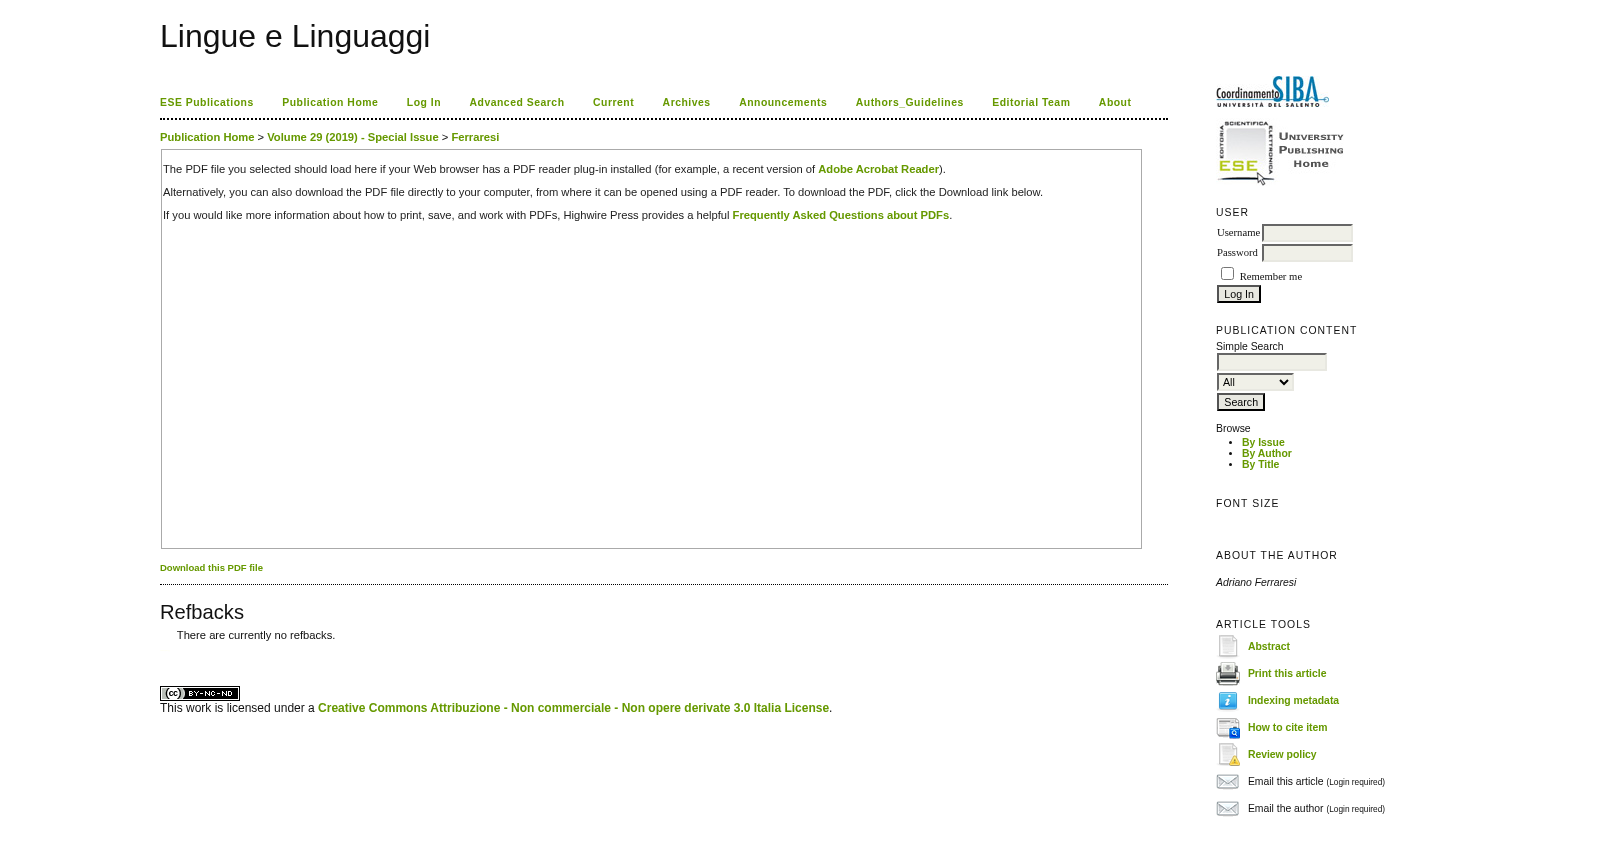This screenshot has height=861, width=1600.
Task: Click the Coordinamento SIBA logo
Action: pyautogui.click(x=1272, y=91)
